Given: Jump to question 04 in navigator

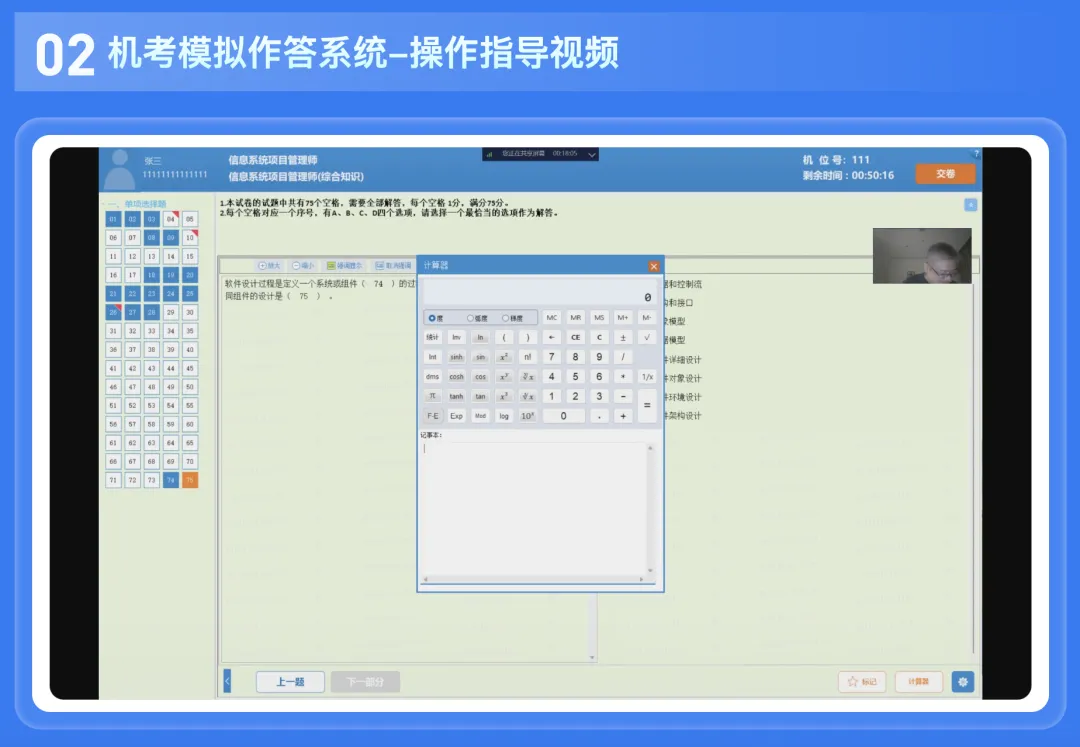Looking at the screenshot, I should tap(171, 219).
